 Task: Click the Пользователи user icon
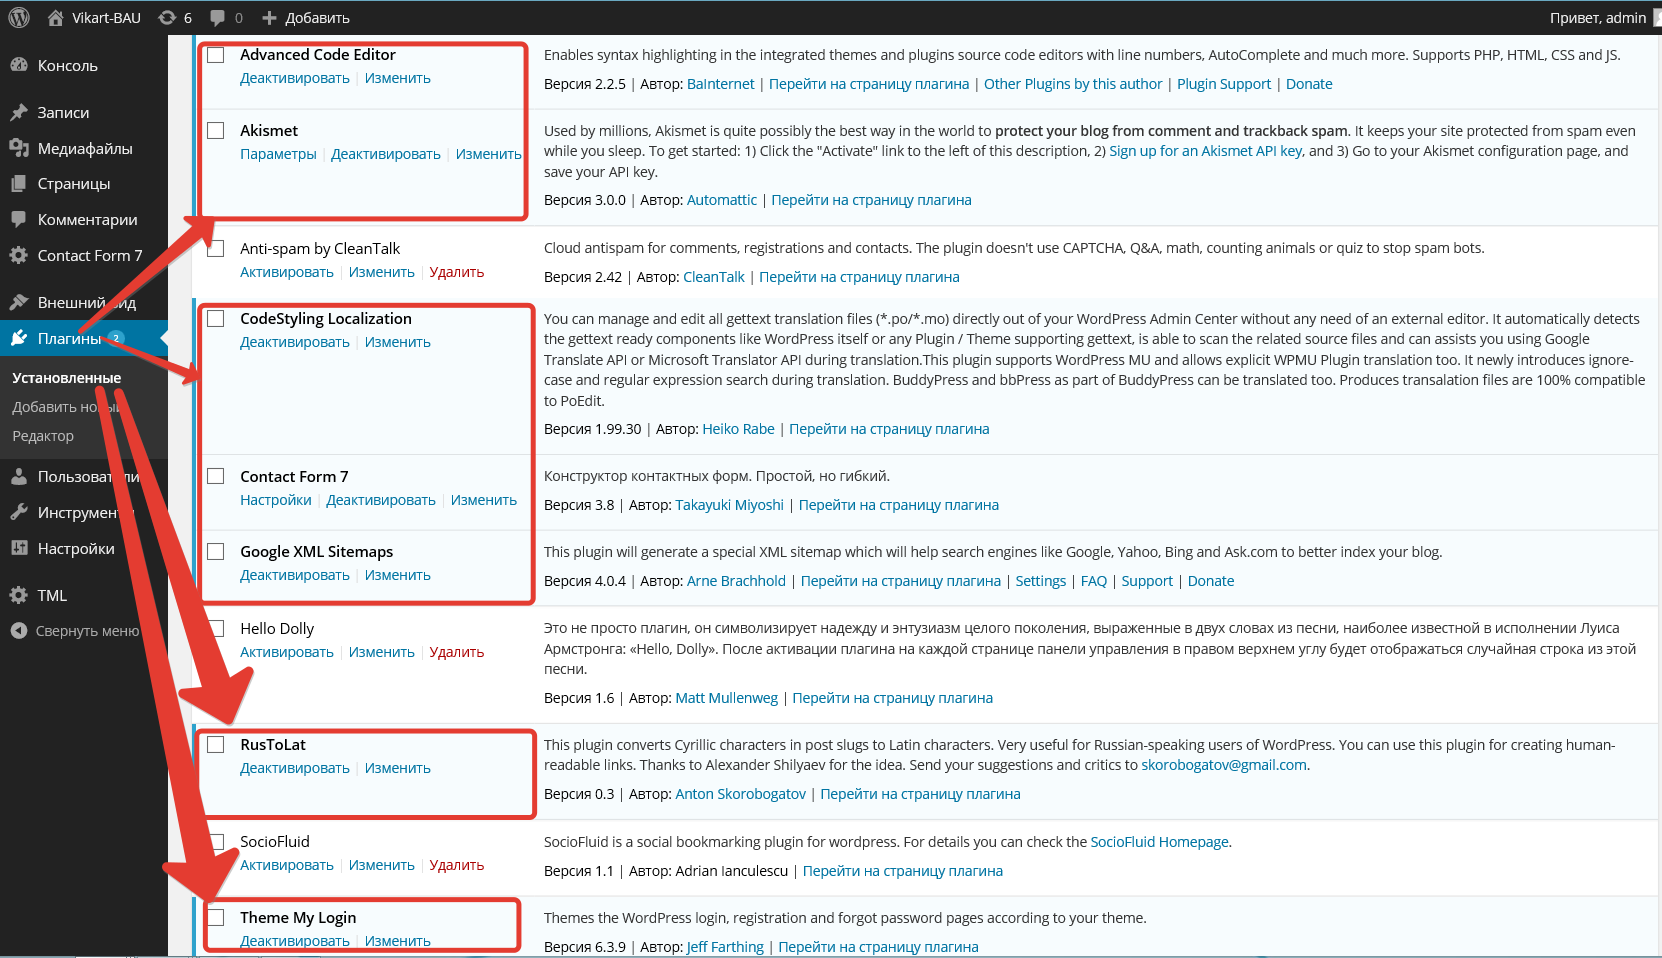point(19,477)
